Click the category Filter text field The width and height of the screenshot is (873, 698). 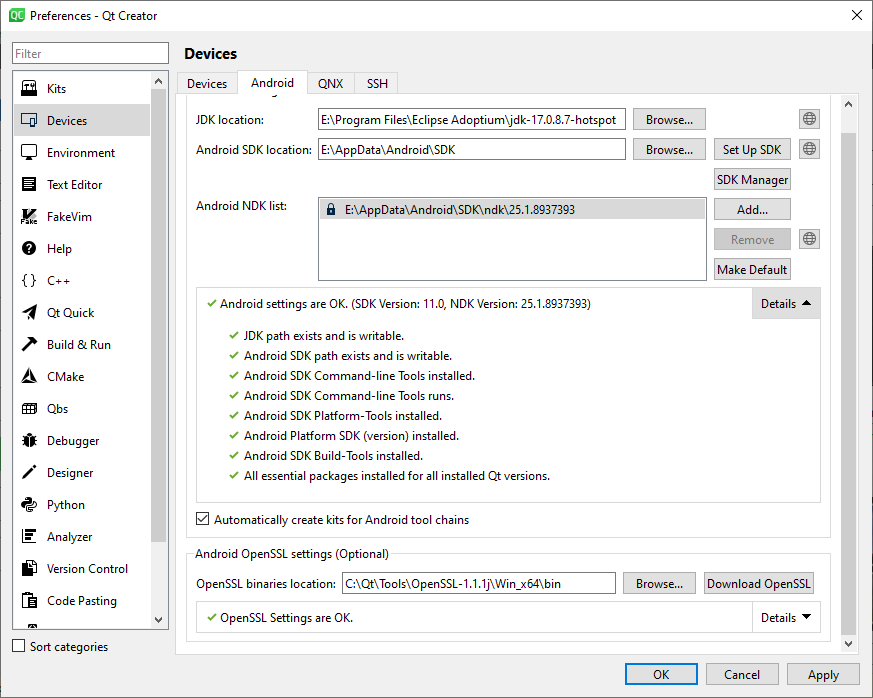tap(91, 54)
